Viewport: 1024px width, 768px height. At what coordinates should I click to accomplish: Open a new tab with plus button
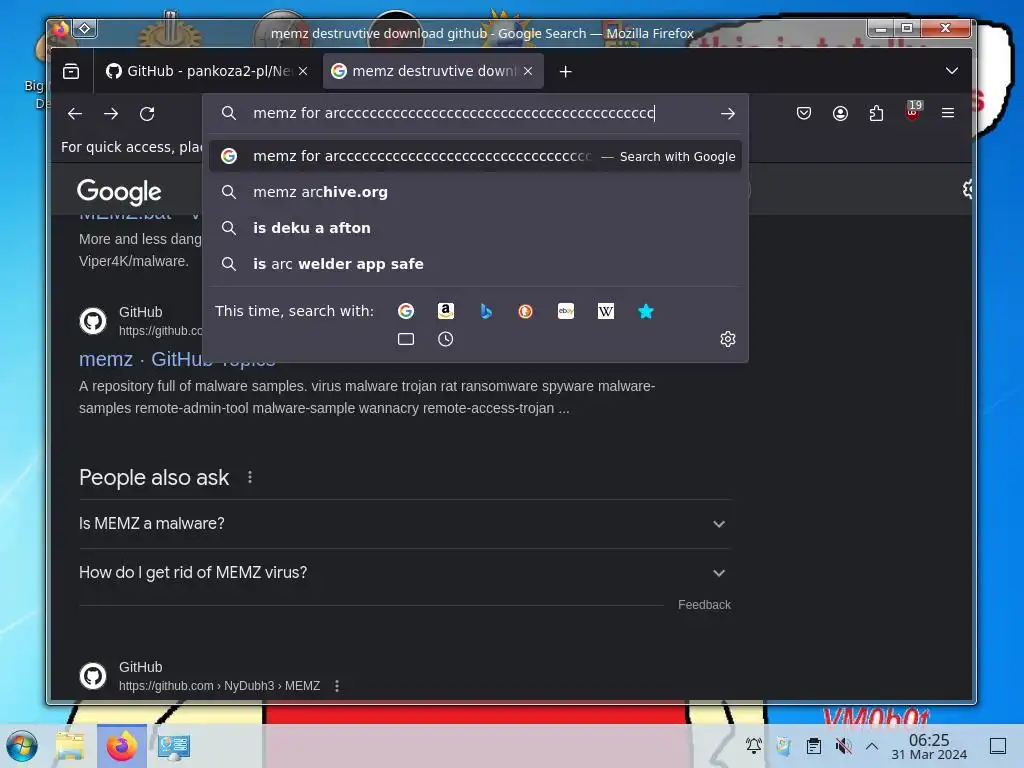coord(566,71)
